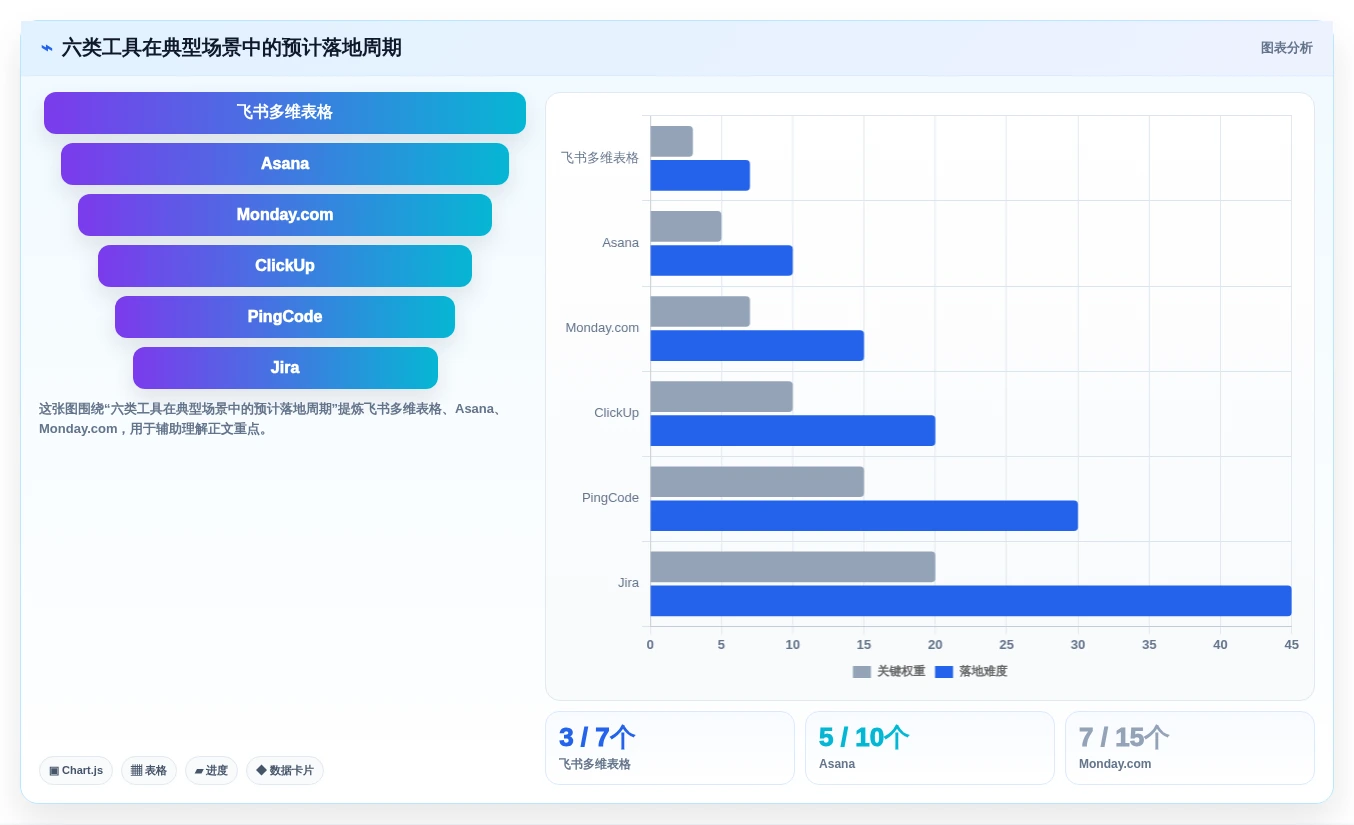Select the 飞书多维表格 funnel bar
The width and height of the screenshot is (1354, 825).
point(285,113)
